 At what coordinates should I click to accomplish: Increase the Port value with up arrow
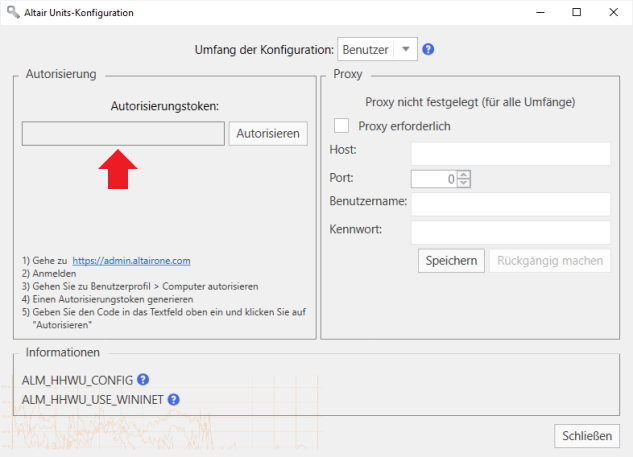463,174
